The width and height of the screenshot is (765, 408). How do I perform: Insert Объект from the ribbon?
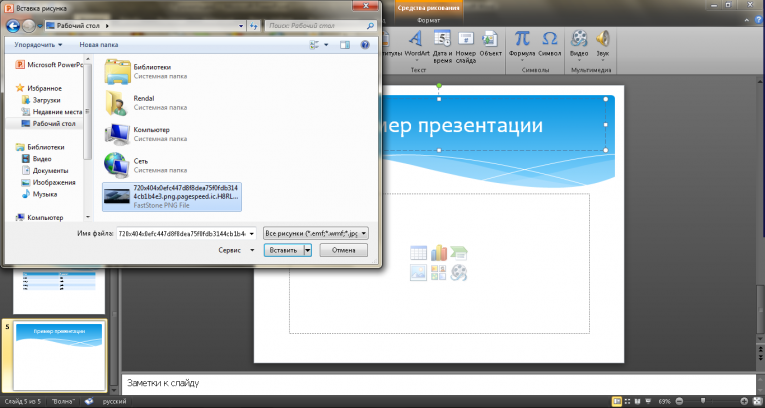490,45
